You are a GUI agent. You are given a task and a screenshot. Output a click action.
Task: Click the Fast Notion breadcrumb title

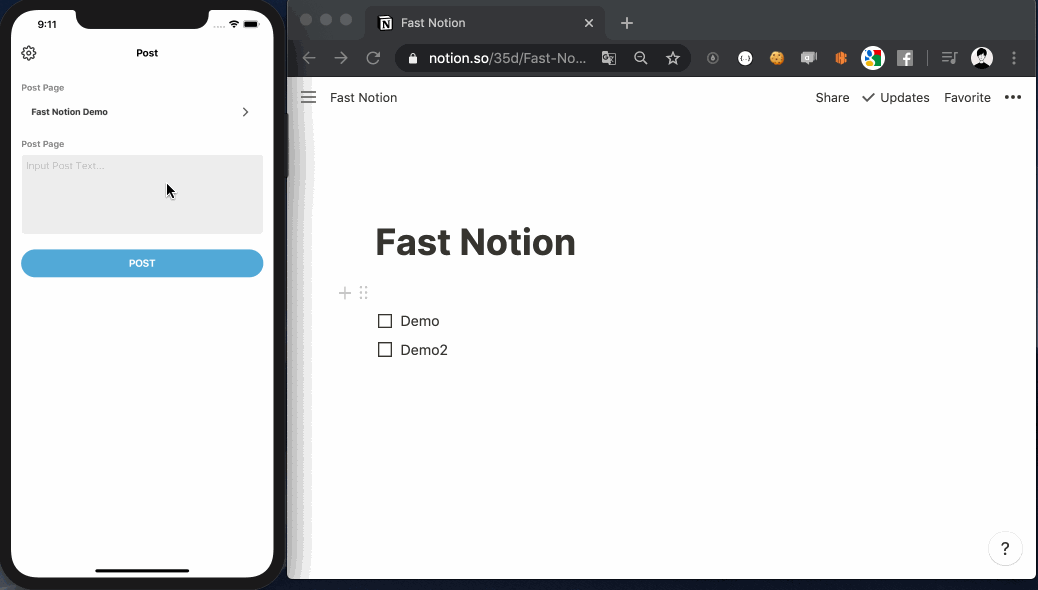[363, 97]
